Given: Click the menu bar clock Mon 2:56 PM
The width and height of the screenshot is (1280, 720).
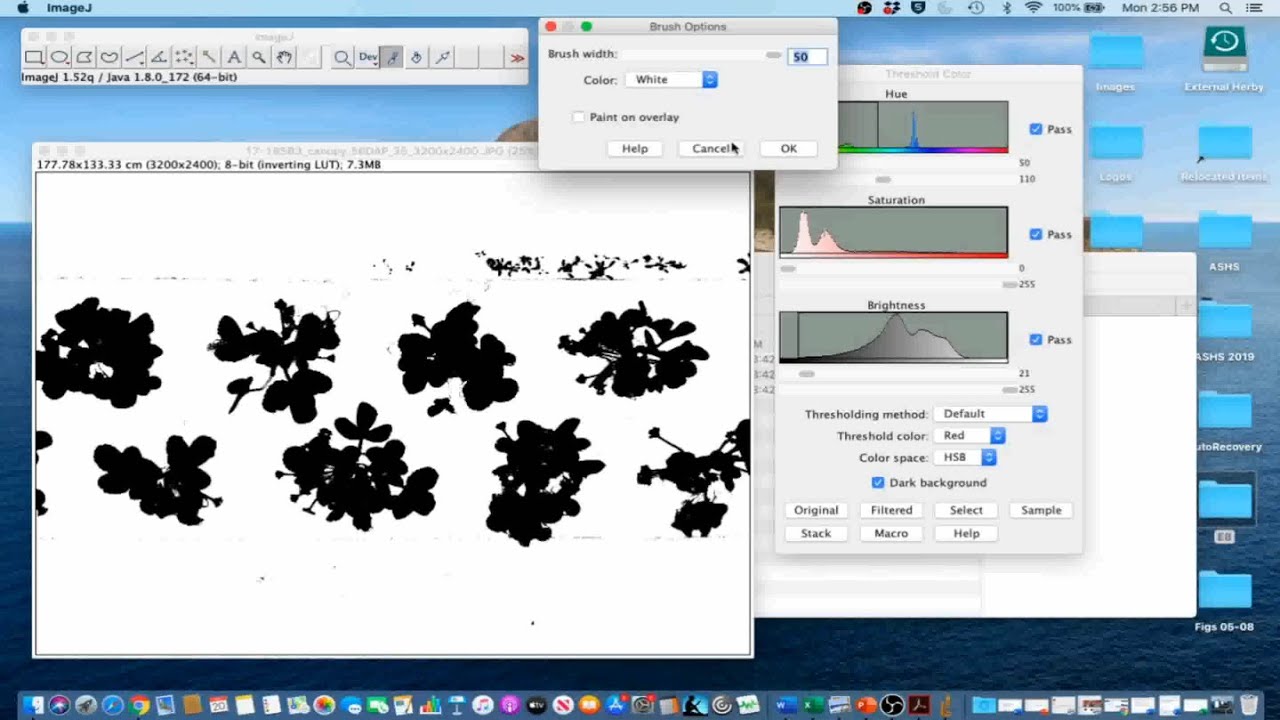Looking at the screenshot, I should 1160,8.
